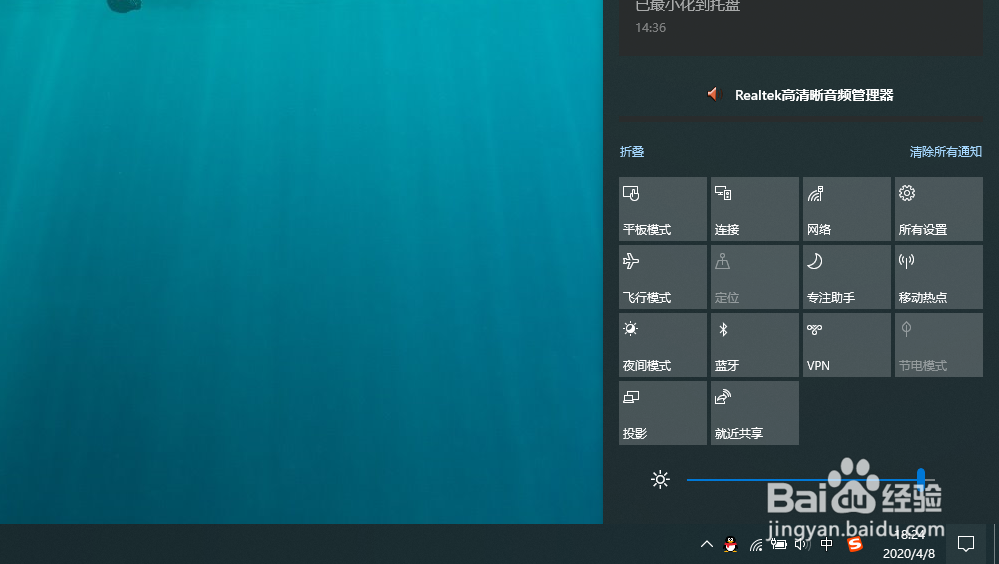Toggle 节电模式 battery saver tile
Viewport: 999px width, 564px height.
coord(938,345)
